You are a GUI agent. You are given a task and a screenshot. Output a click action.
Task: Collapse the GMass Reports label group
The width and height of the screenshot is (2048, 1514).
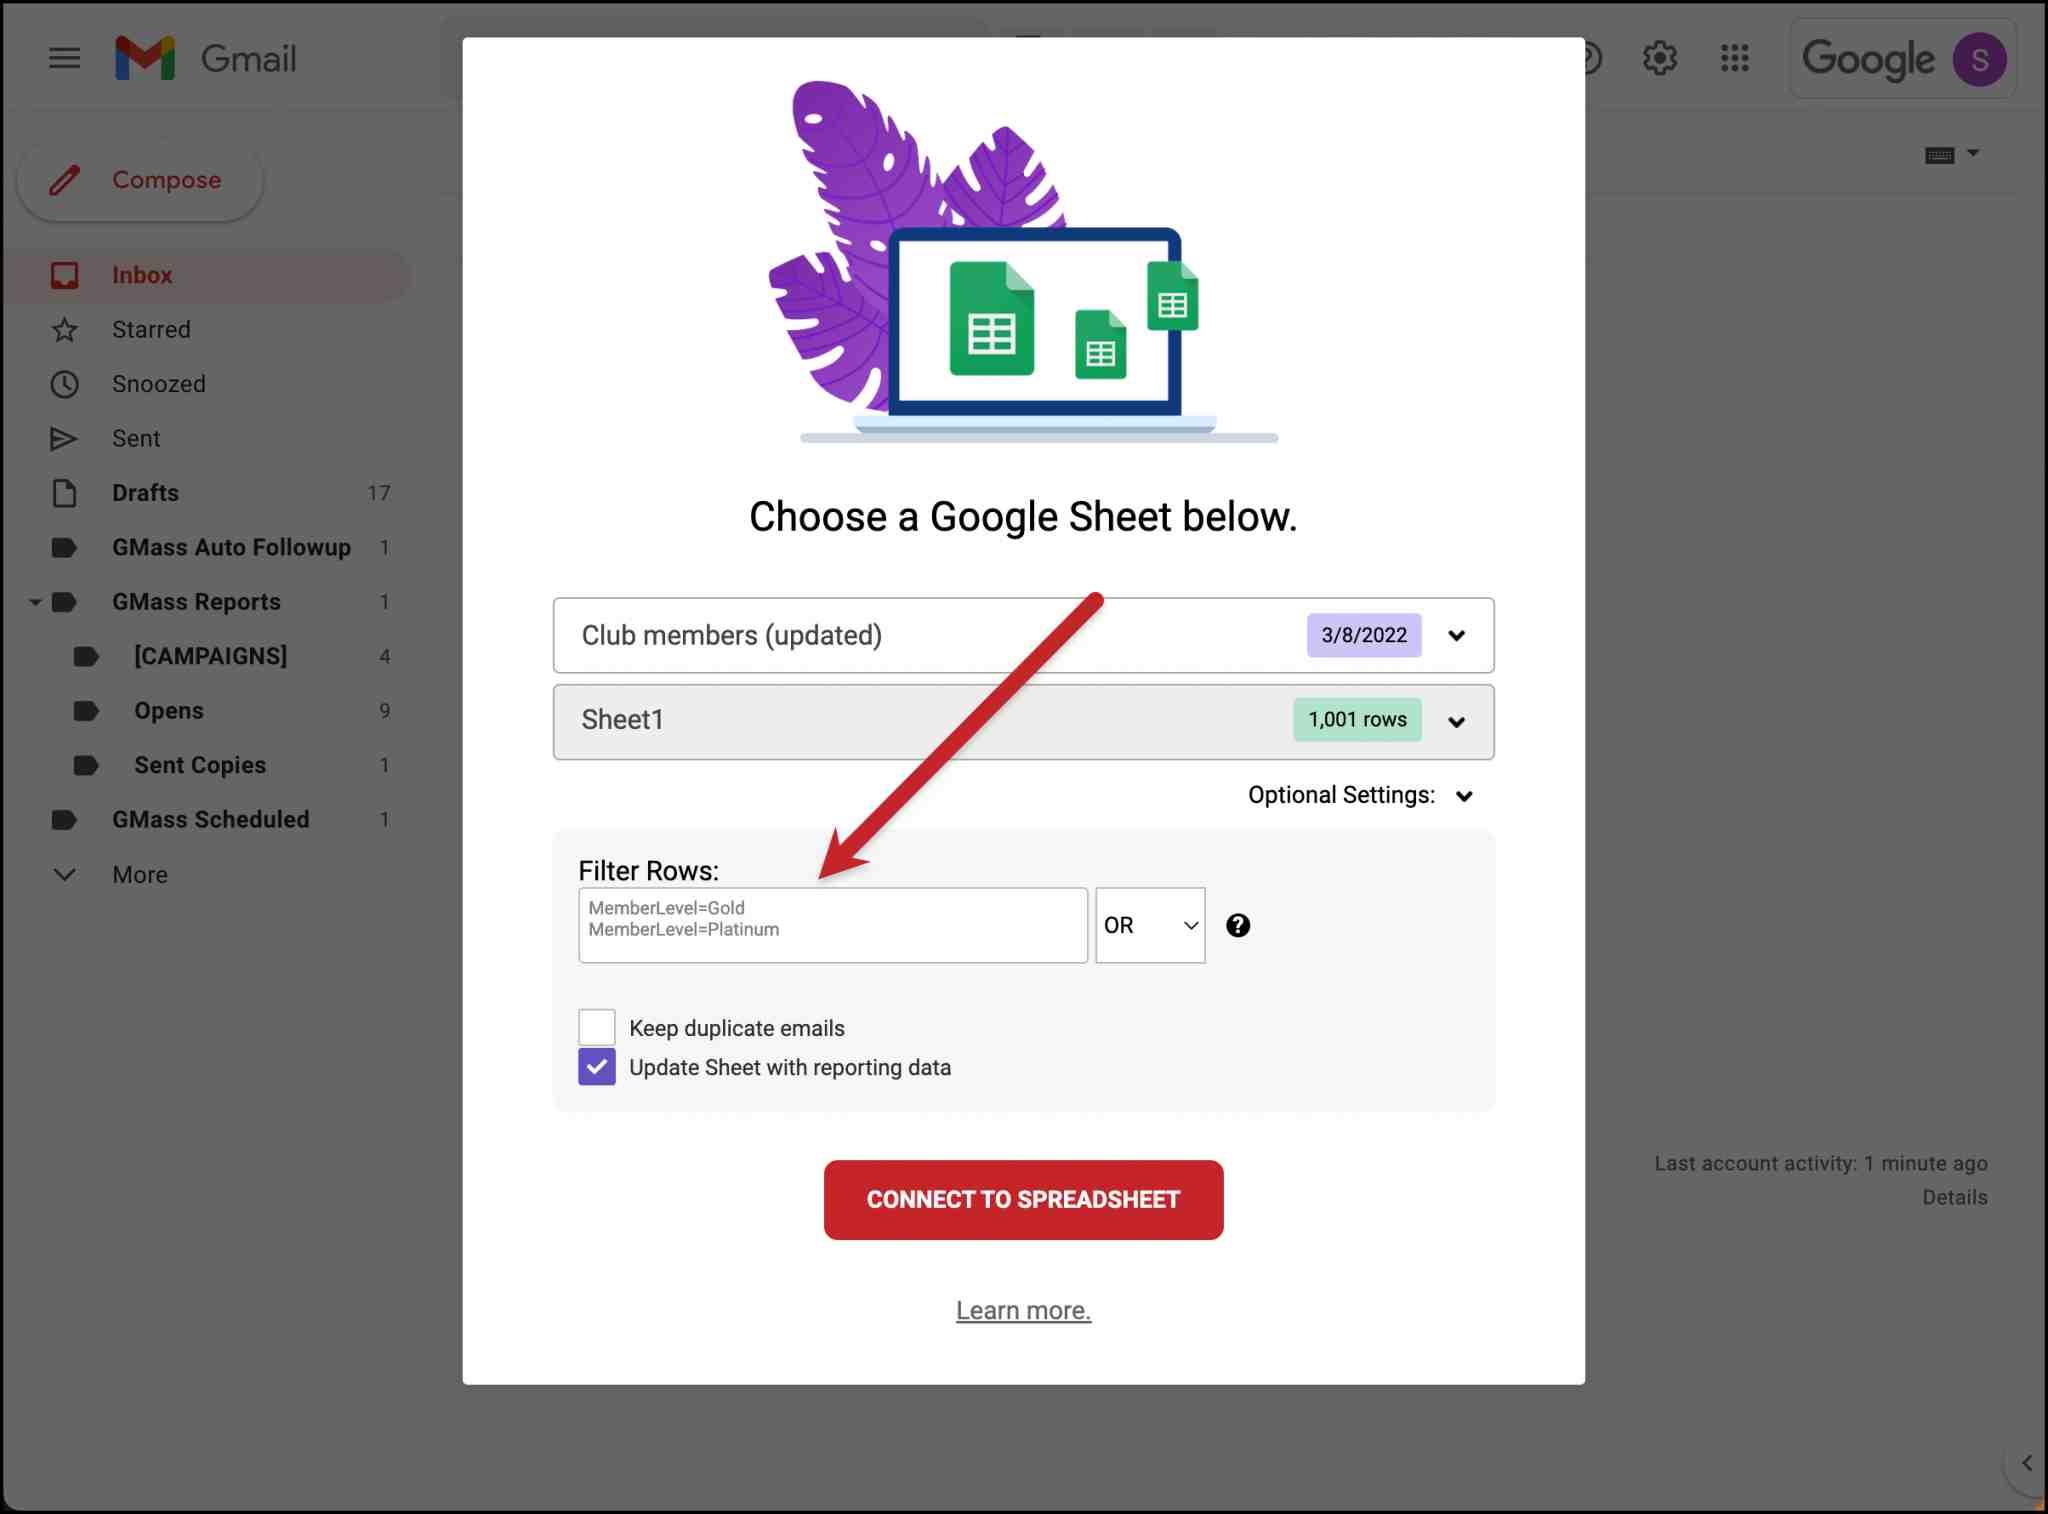pos(36,601)
